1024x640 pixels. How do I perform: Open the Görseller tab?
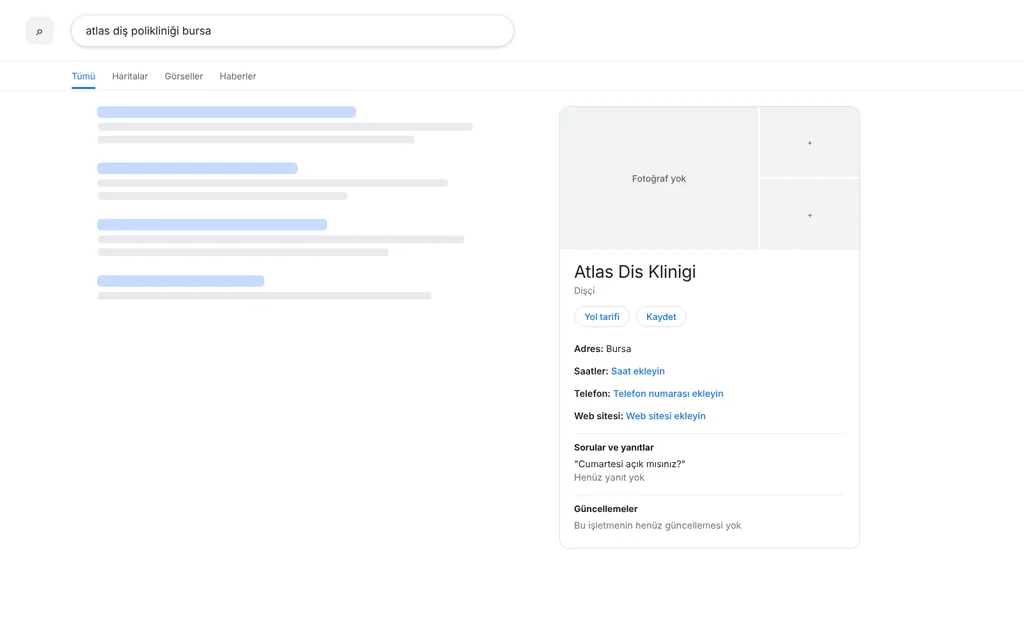pos(184,76)
